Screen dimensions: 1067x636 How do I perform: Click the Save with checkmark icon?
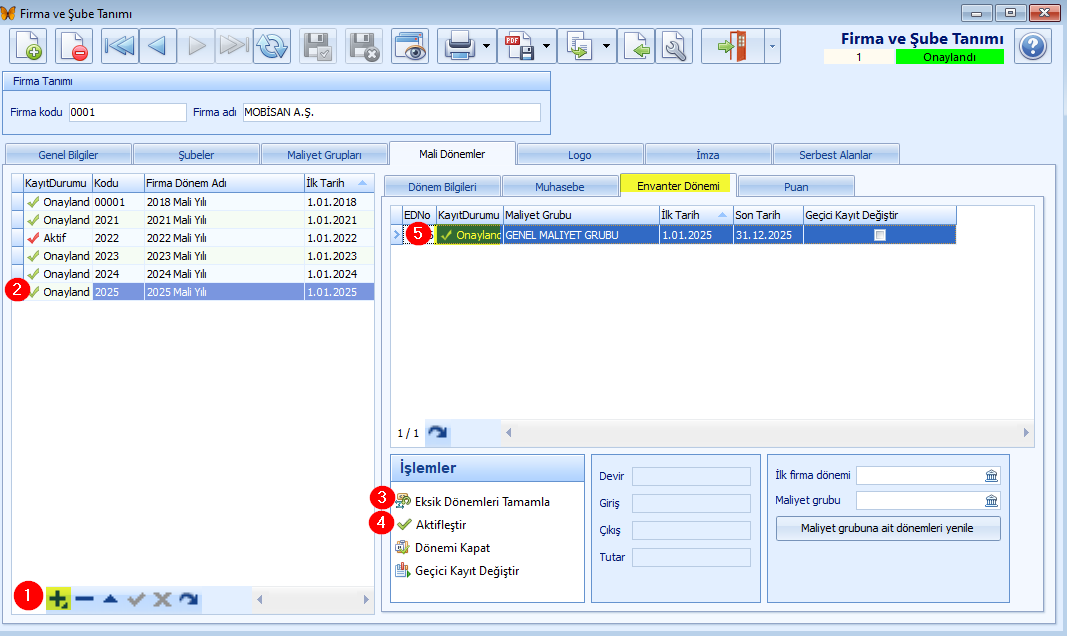(318, 46)
